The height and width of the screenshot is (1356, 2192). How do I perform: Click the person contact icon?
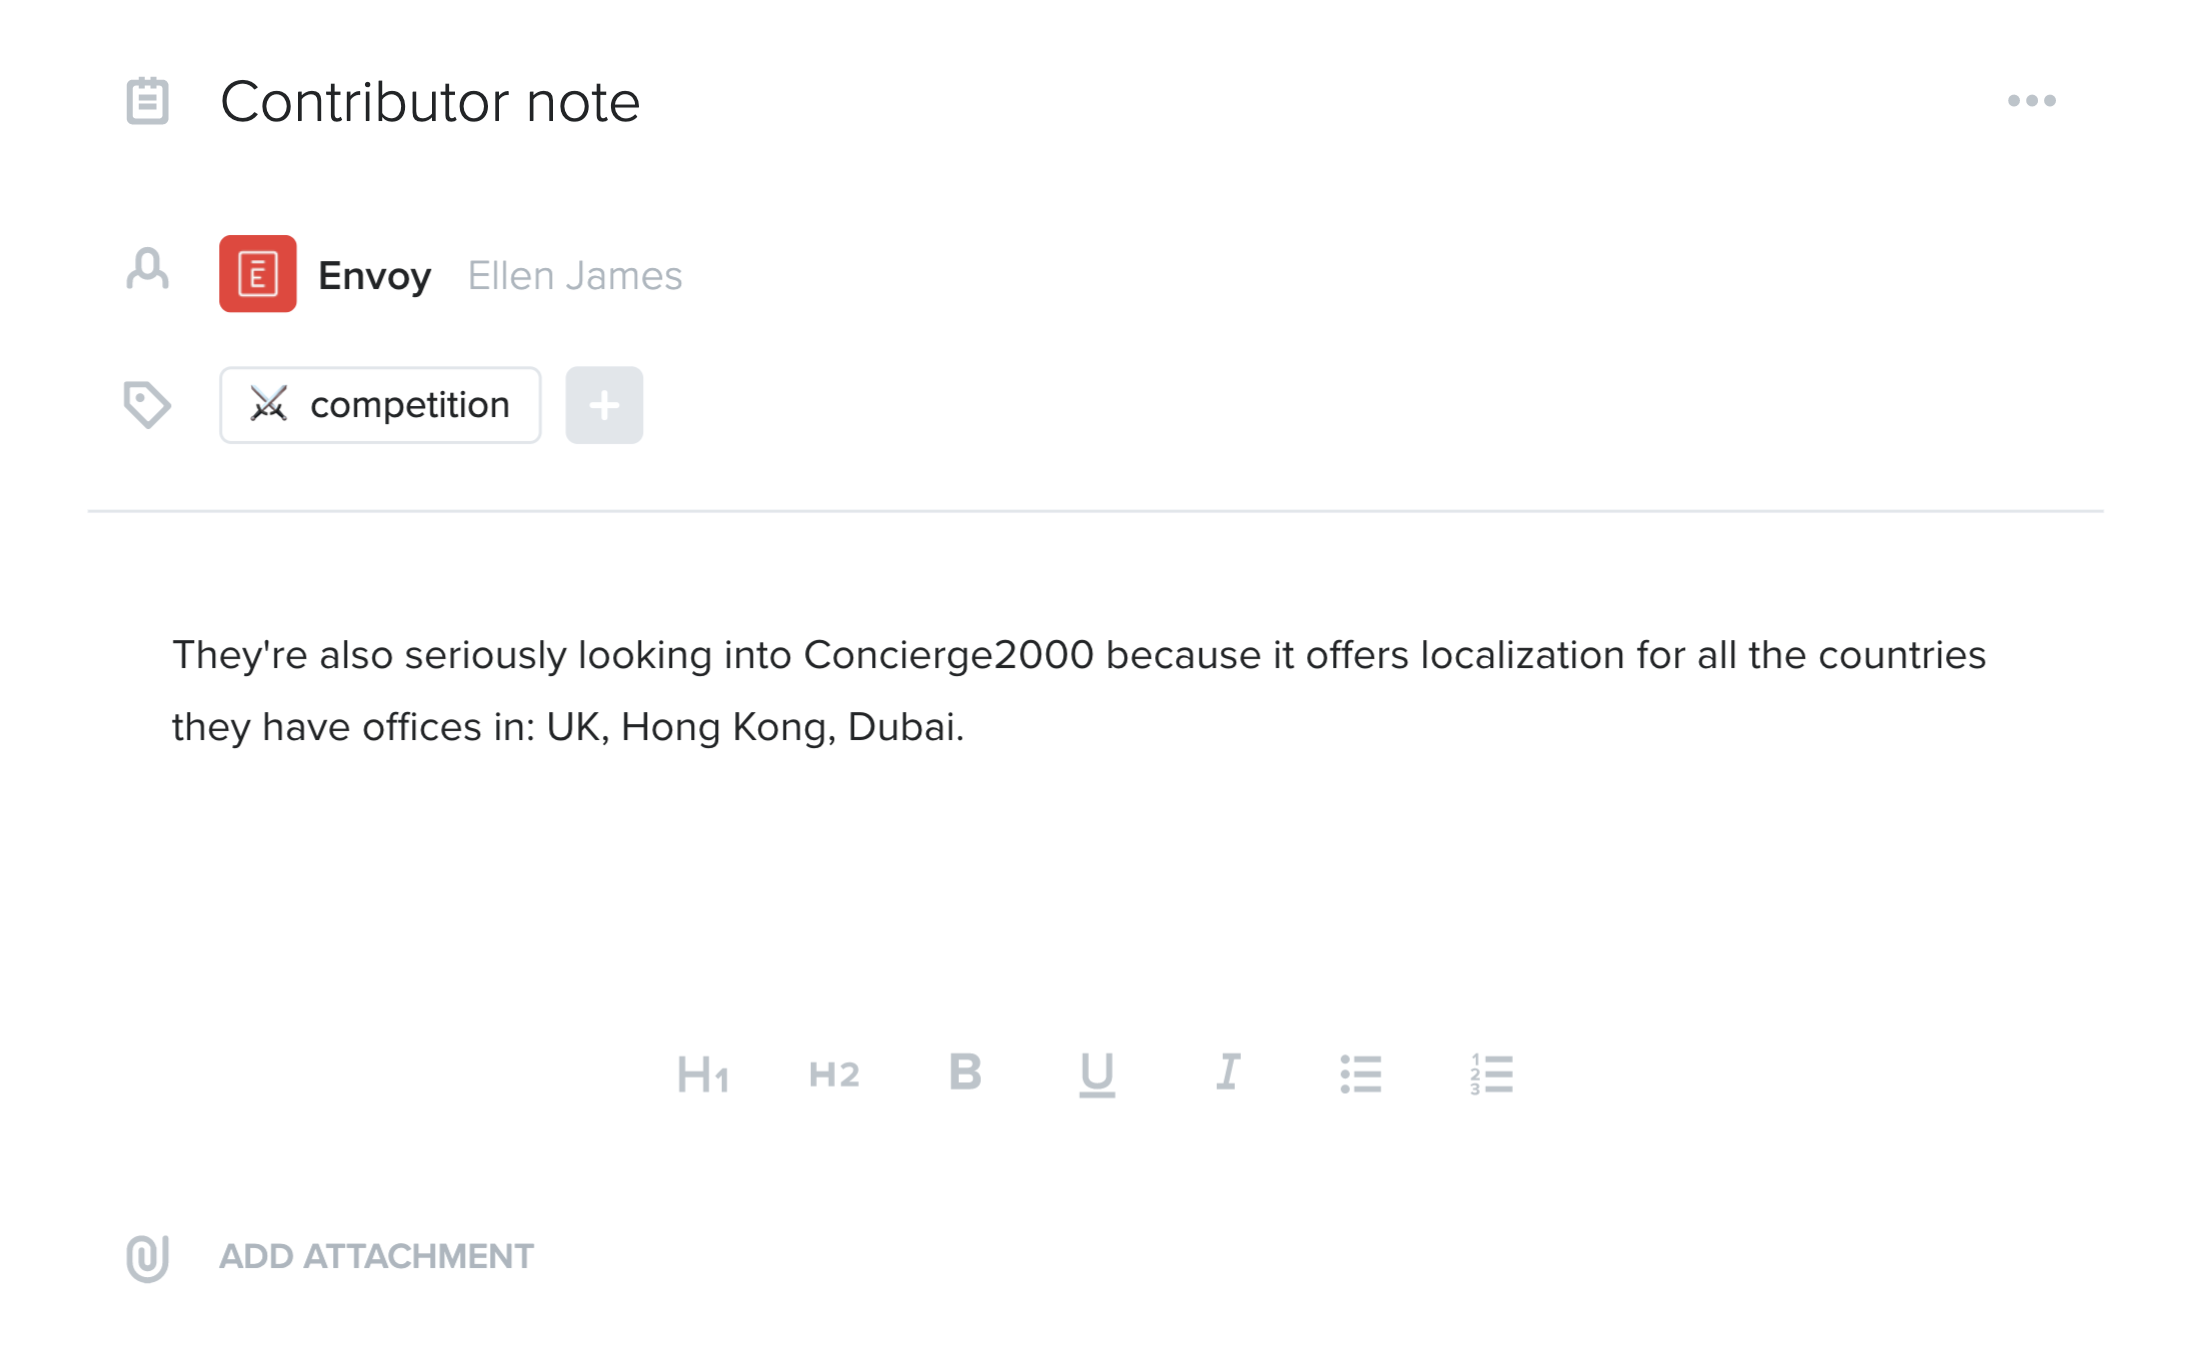[147, 270]
